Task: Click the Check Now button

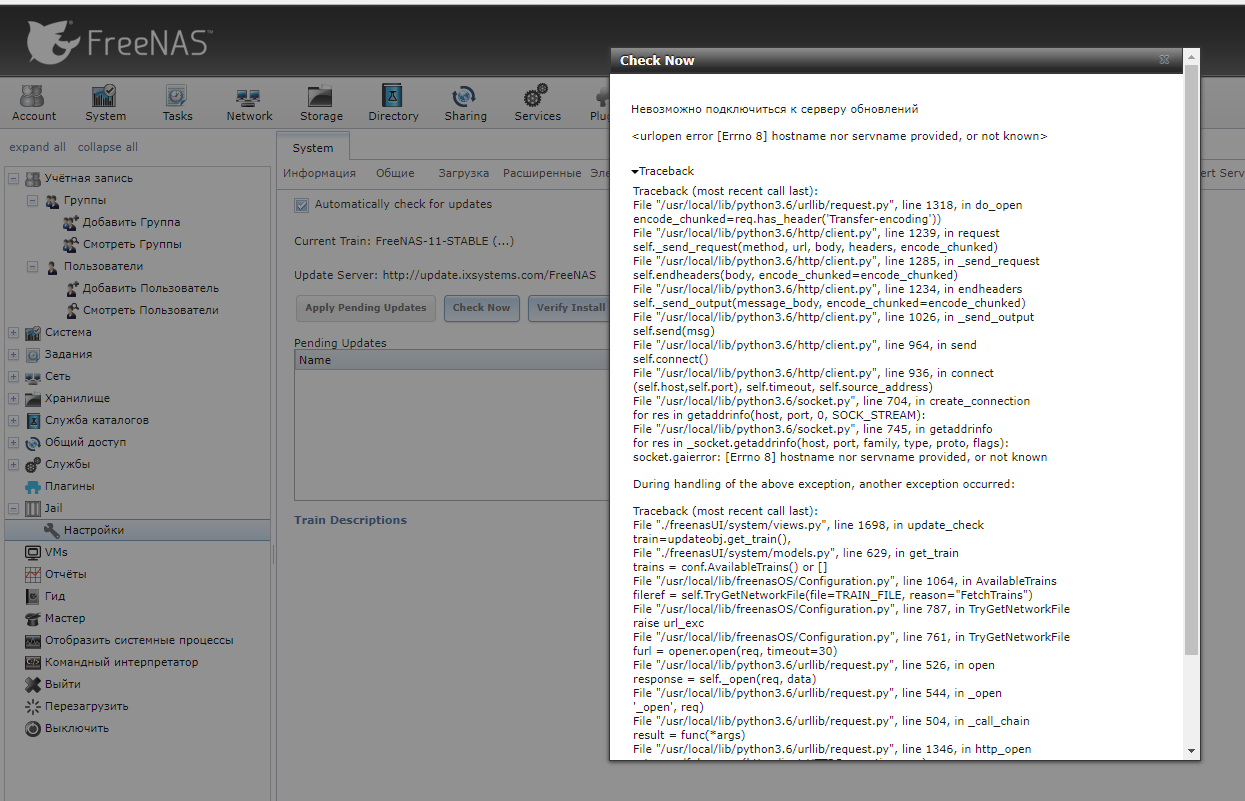Action: [481, 307]
